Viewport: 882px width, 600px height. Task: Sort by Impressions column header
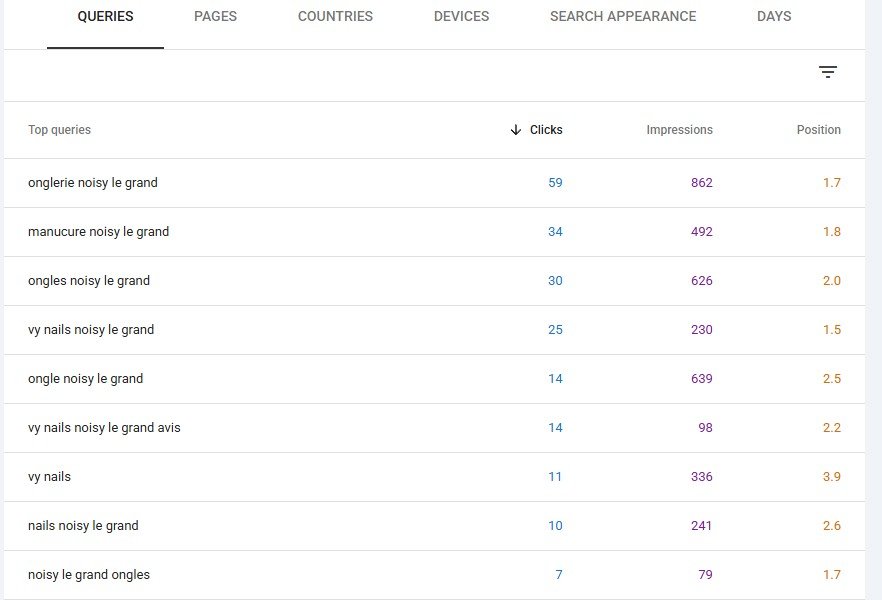(x=680, y=130)
